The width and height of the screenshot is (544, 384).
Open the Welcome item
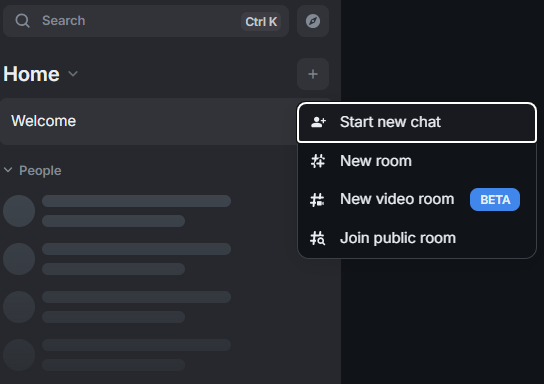[x=148, y=121]
